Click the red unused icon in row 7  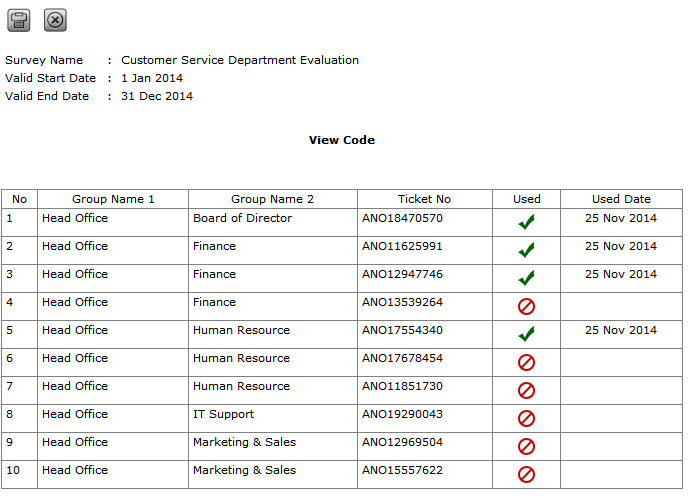526,390
